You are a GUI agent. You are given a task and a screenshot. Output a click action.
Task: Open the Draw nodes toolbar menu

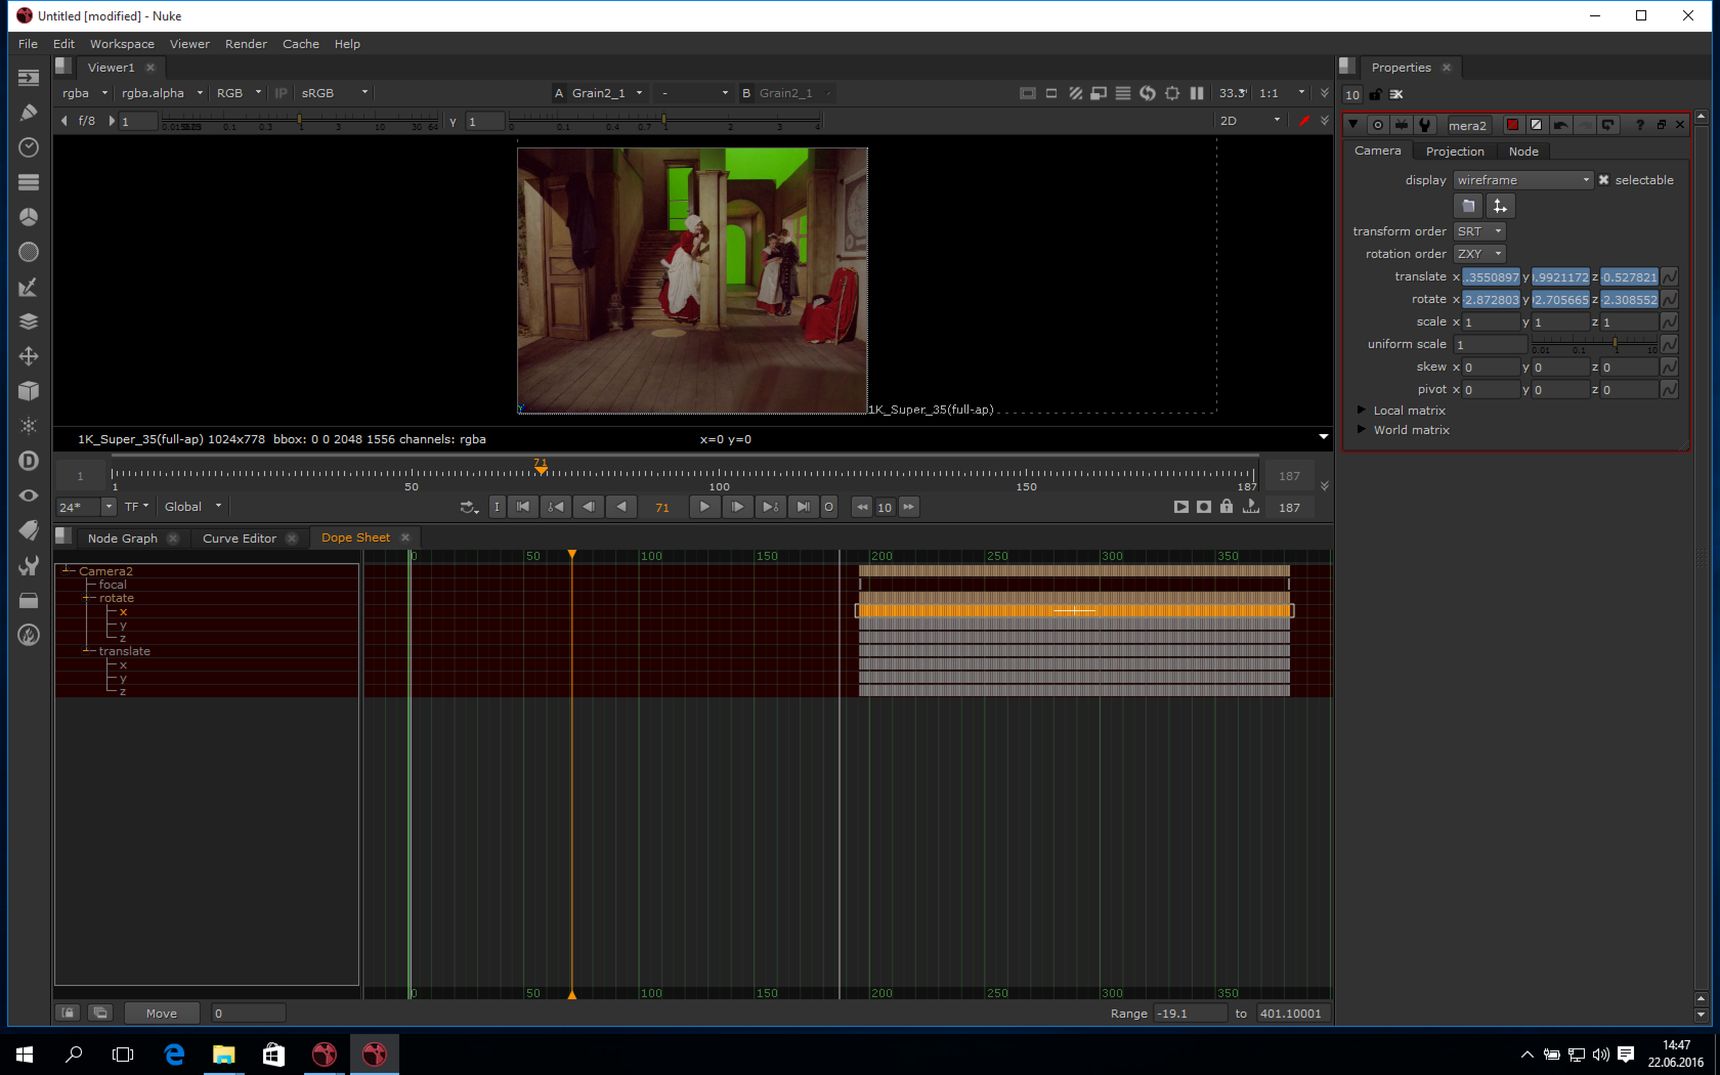[x=28, y=112]
